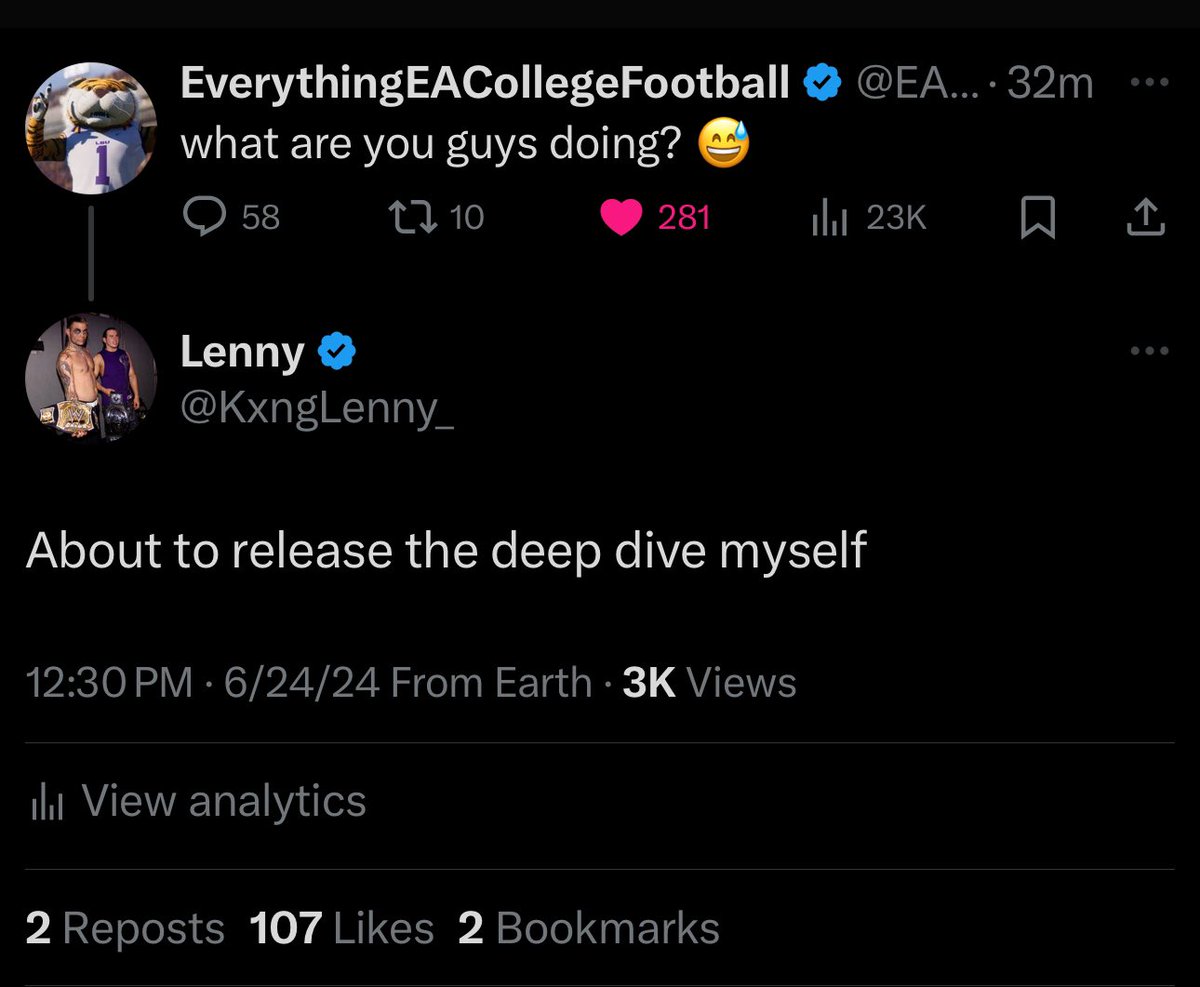This screenshot has width=1200, height=987.
Task: Unlike the tweet with 281 likes
Action: click(x=621, y=217)
